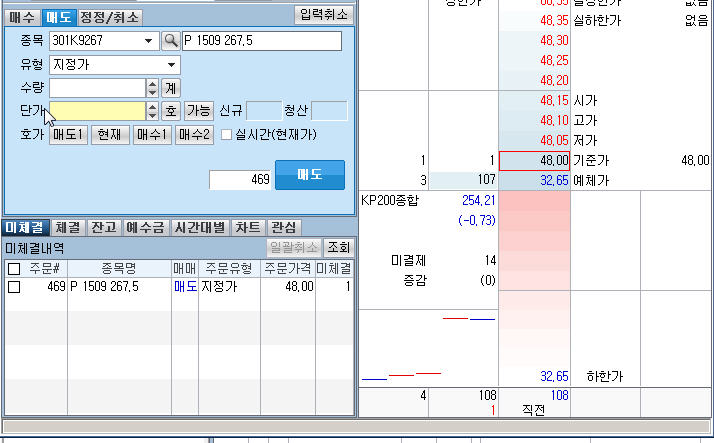Click the 수량 quantity spinner arrows
Screen dimensions: 714x443
click(152, 88)
